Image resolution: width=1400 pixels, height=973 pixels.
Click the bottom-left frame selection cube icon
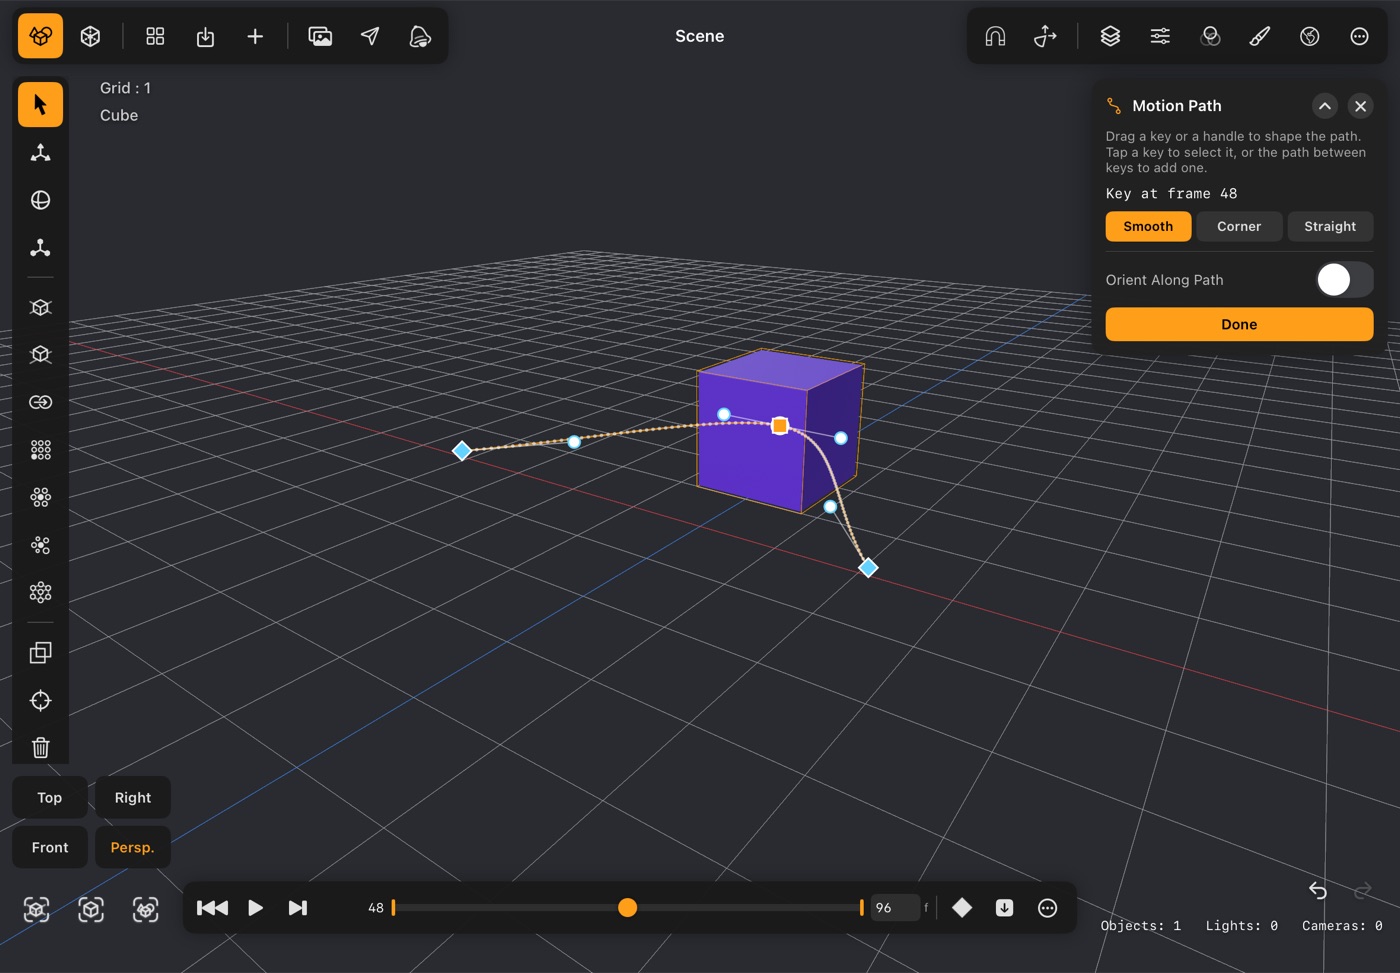pos(37,909)
